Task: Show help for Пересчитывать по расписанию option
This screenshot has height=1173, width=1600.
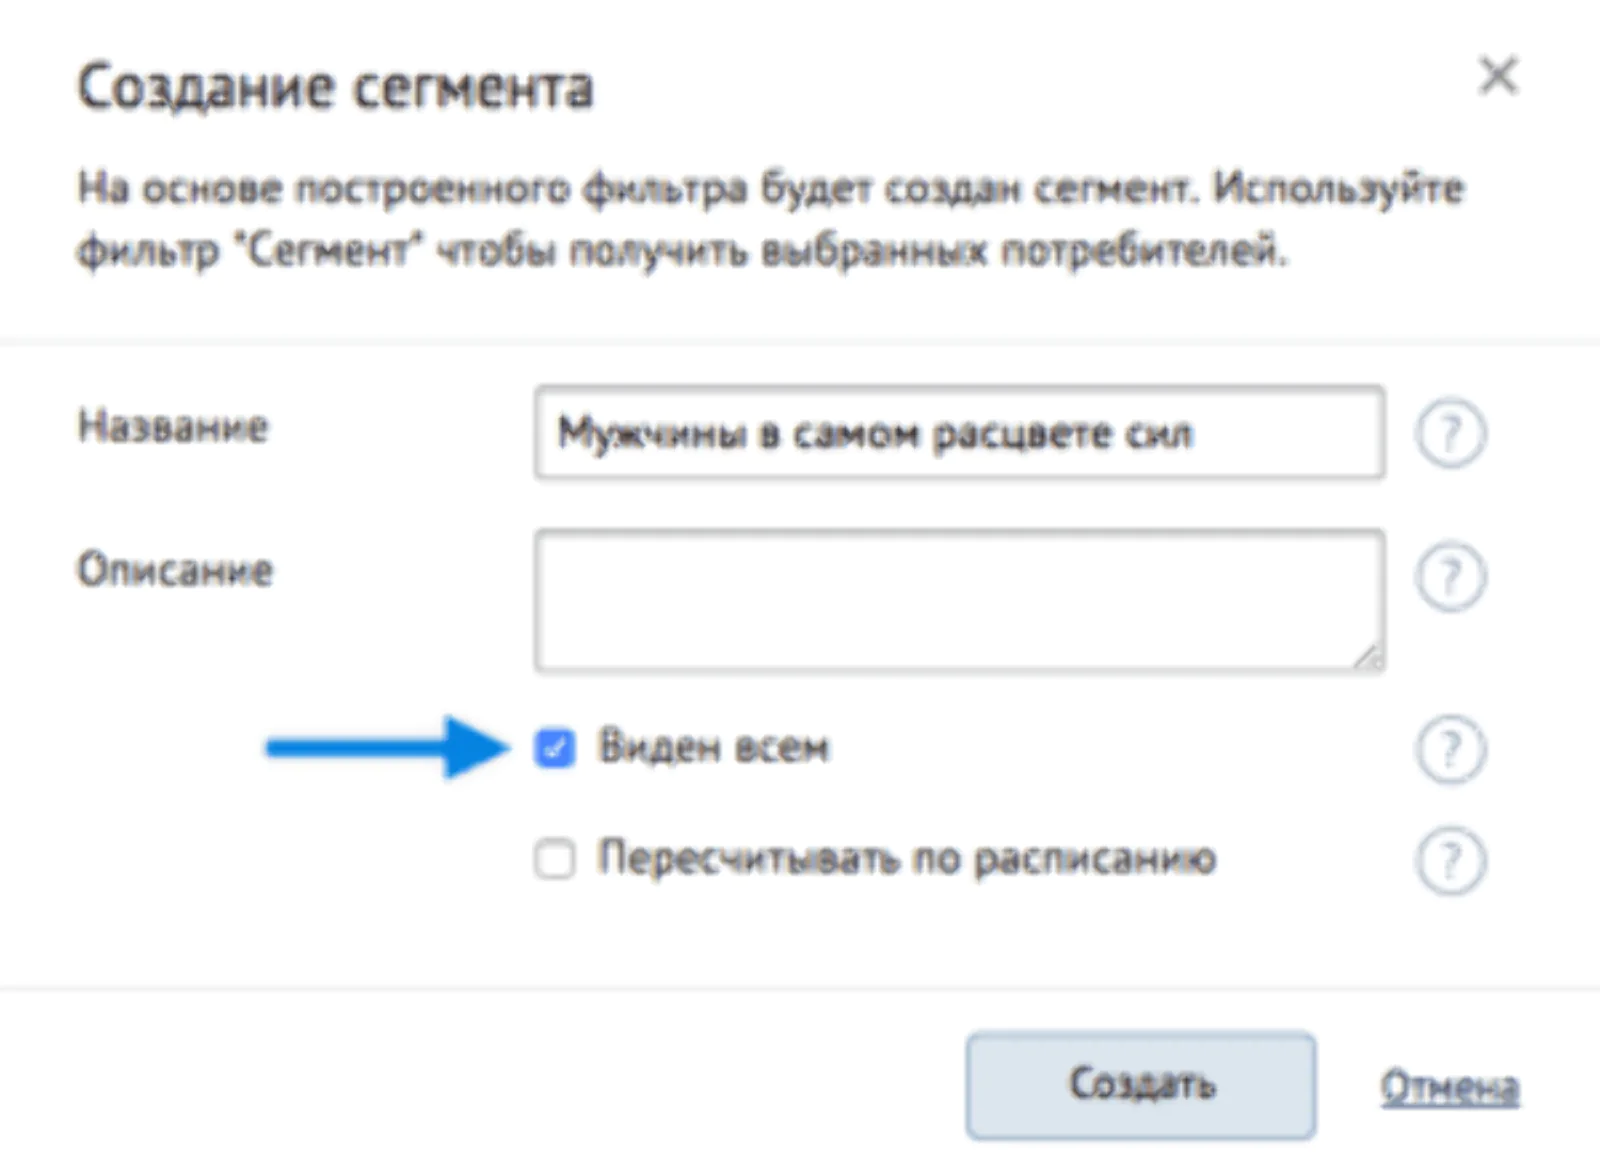Action: (1450, 860)
